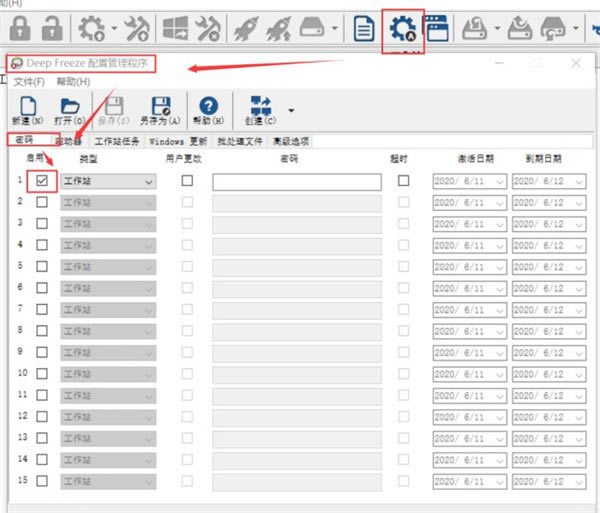Click the open padlock icon in console toolbar
The image size is (600, 513).
point(52,28)
